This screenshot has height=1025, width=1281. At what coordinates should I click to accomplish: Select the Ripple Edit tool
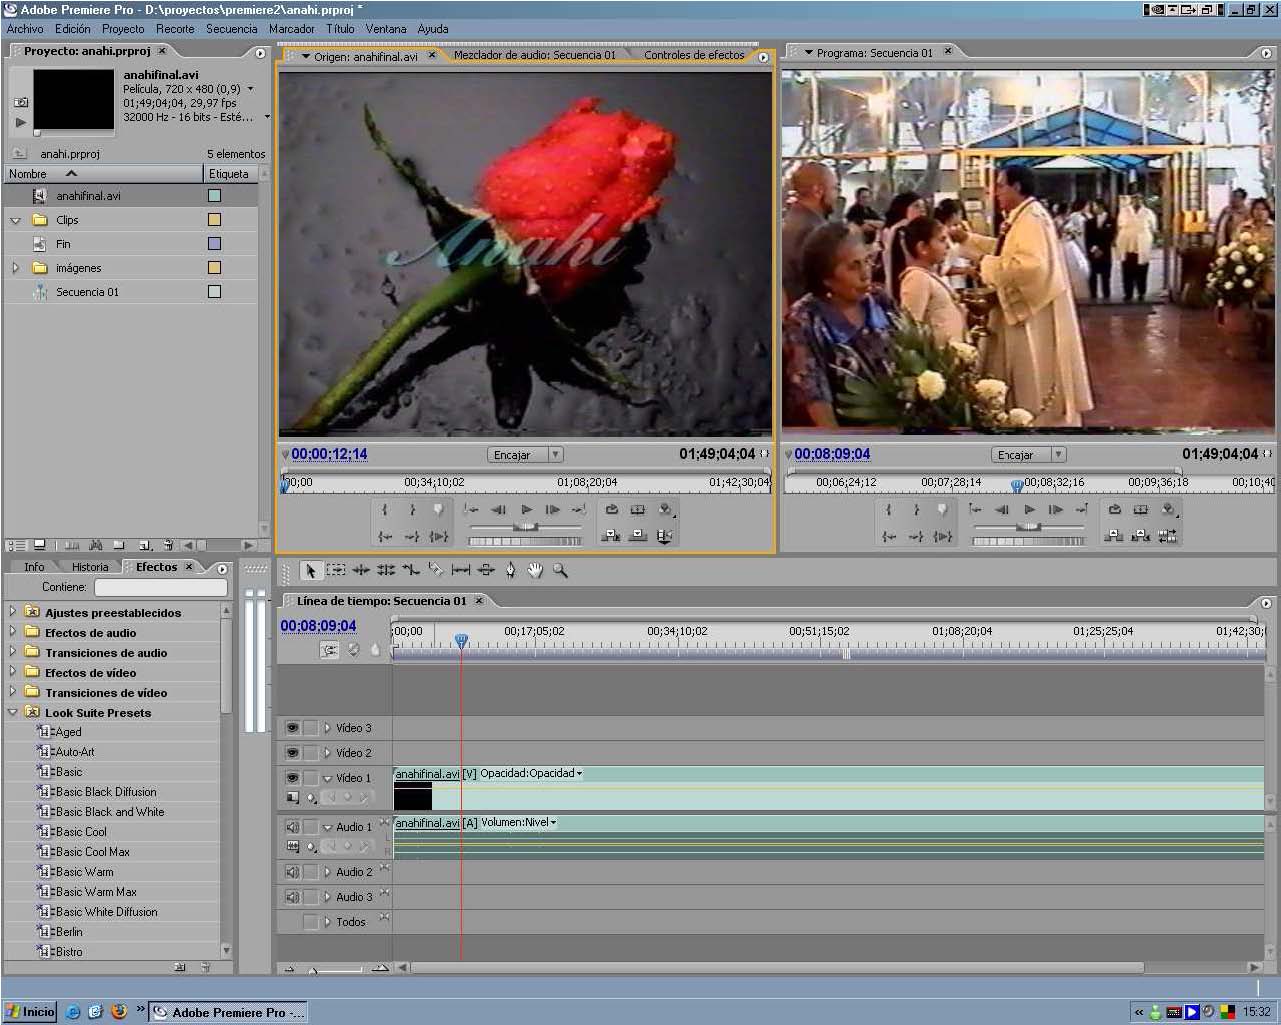pyautogui.click(x=361, y=570)
